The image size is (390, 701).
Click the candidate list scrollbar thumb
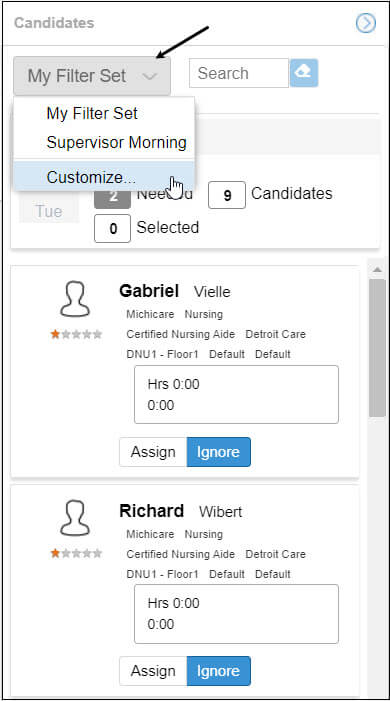[377, 348]
